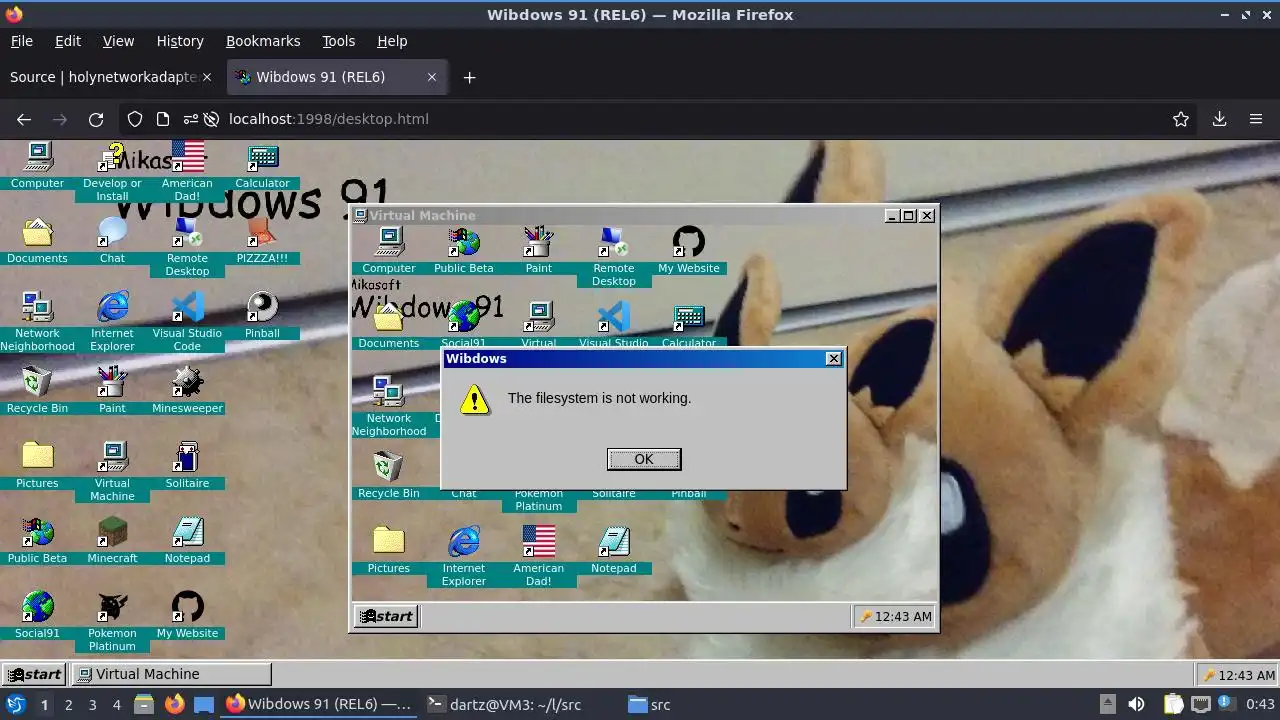Launch Virtual Machine desktop icon
The height and width of the screenshot is (720, 1280).
point(112,471)
